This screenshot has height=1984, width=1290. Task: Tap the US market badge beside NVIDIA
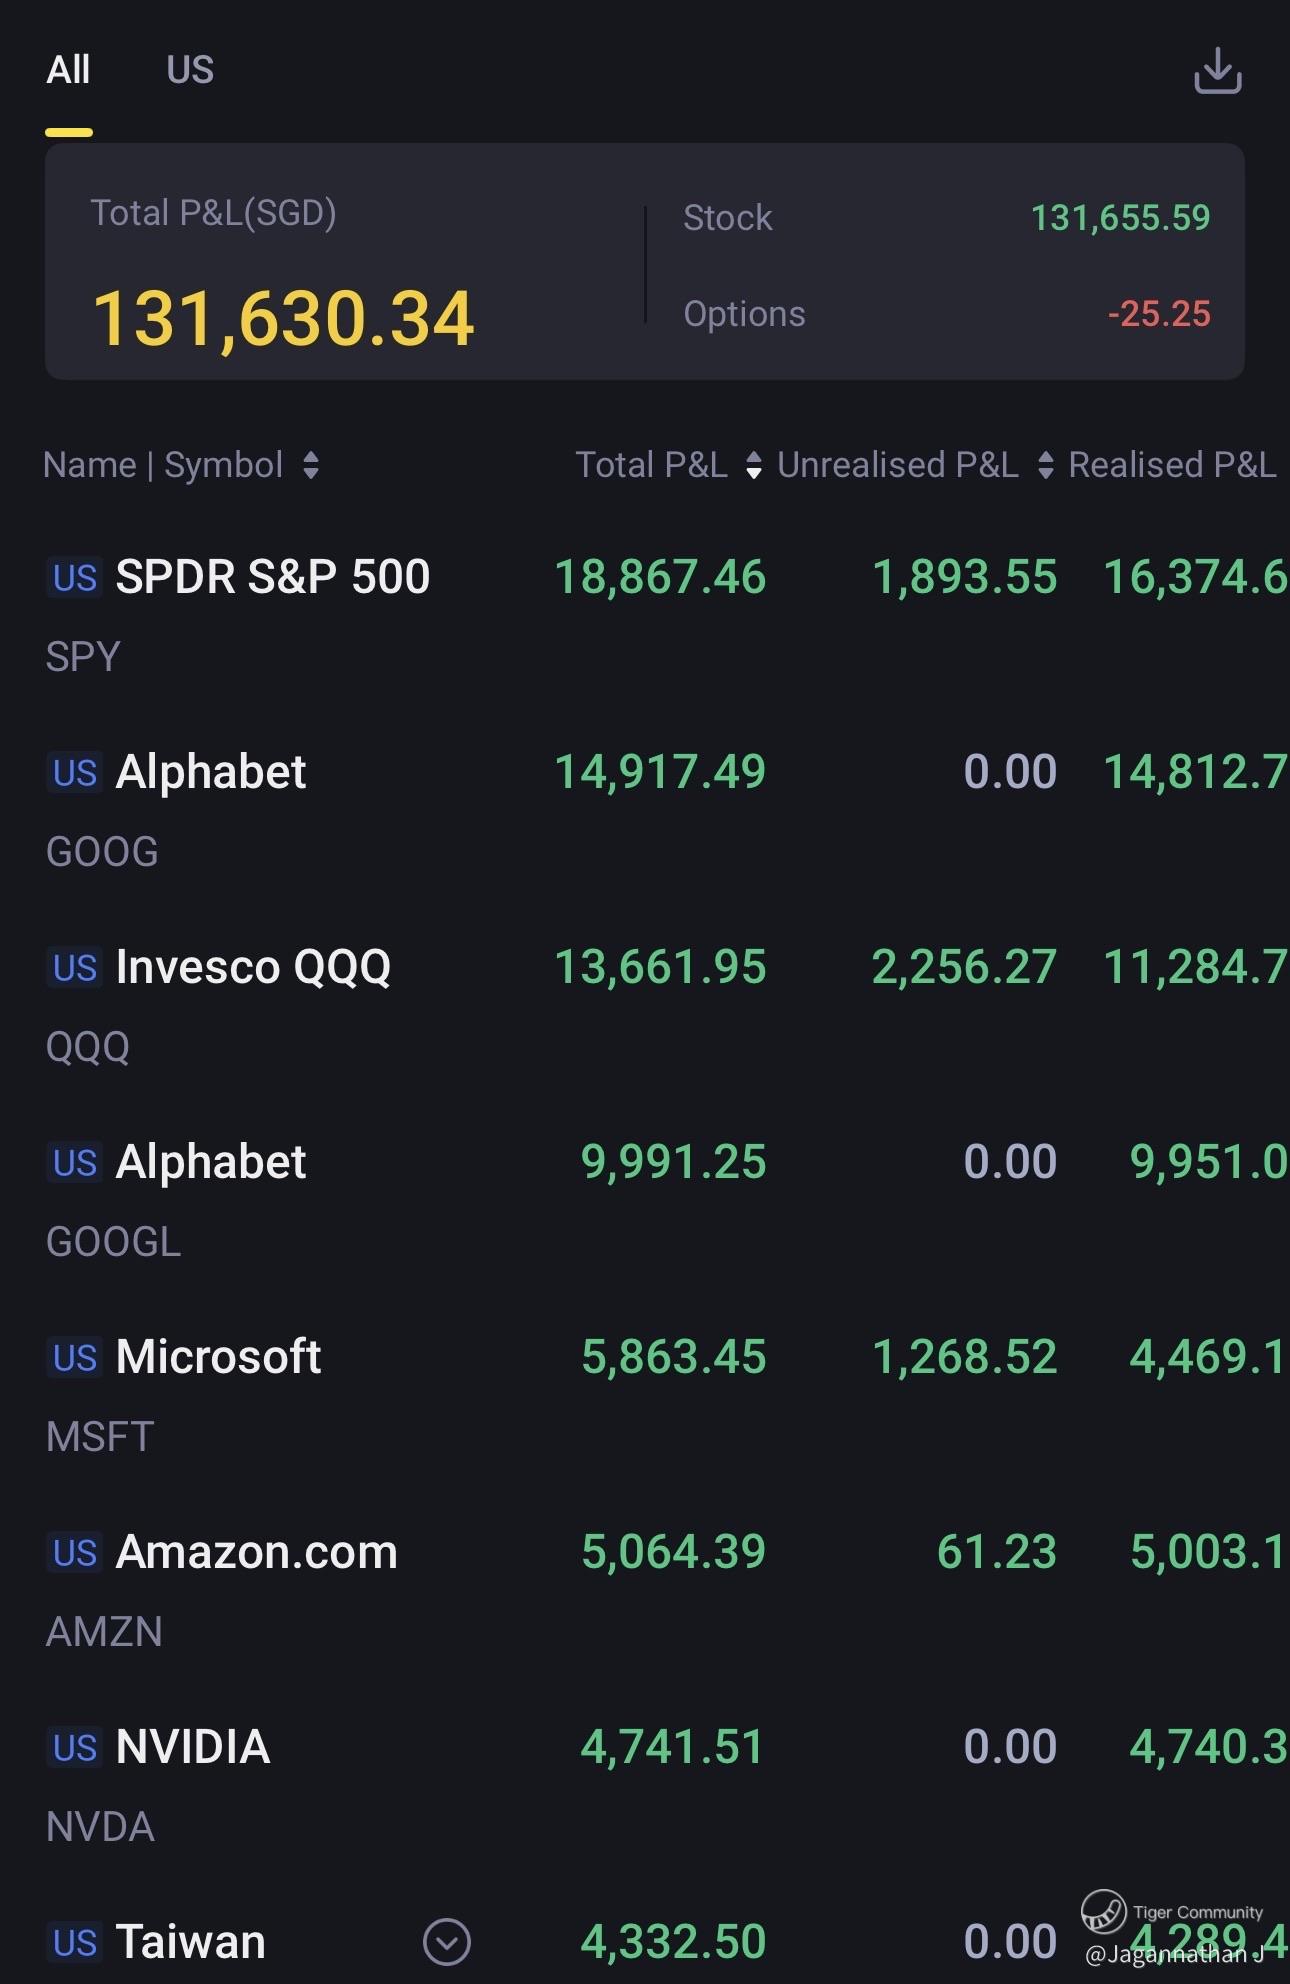click(x=75, y=1748)
